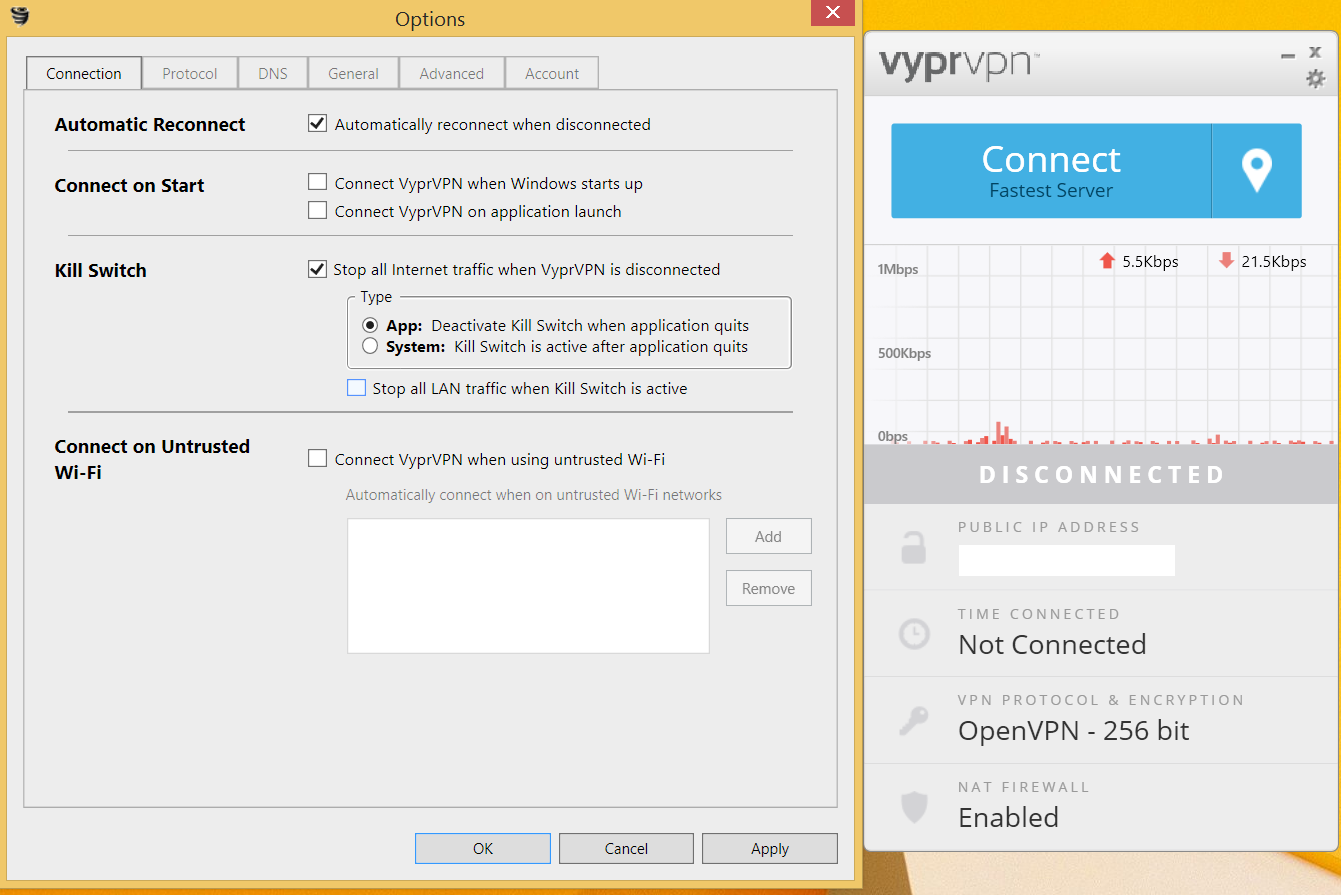The image size is (1341, 895).
Task: Click the server location pin icon
Action: tap(1256, 171)
